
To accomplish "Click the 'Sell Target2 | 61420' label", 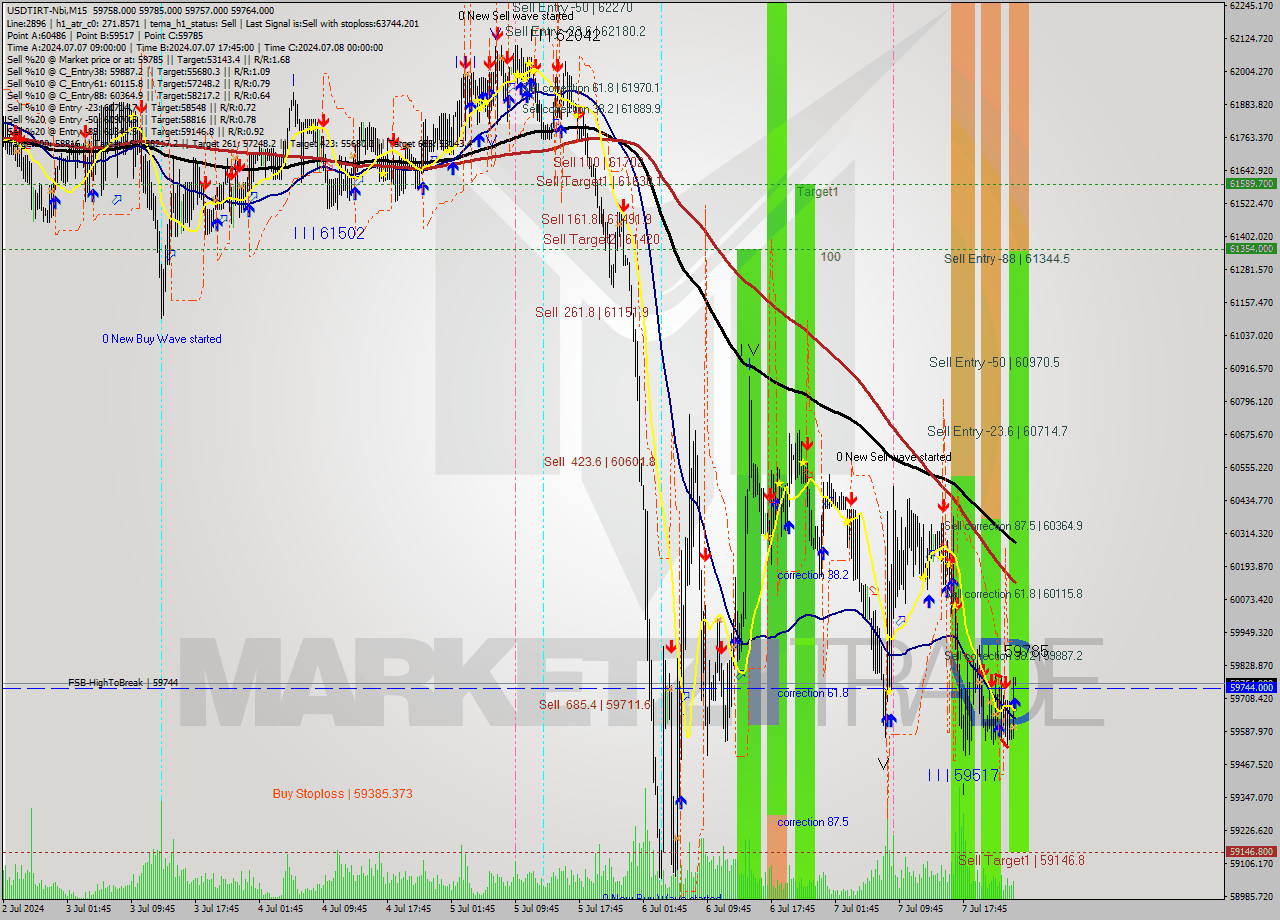I will (601, 240).
